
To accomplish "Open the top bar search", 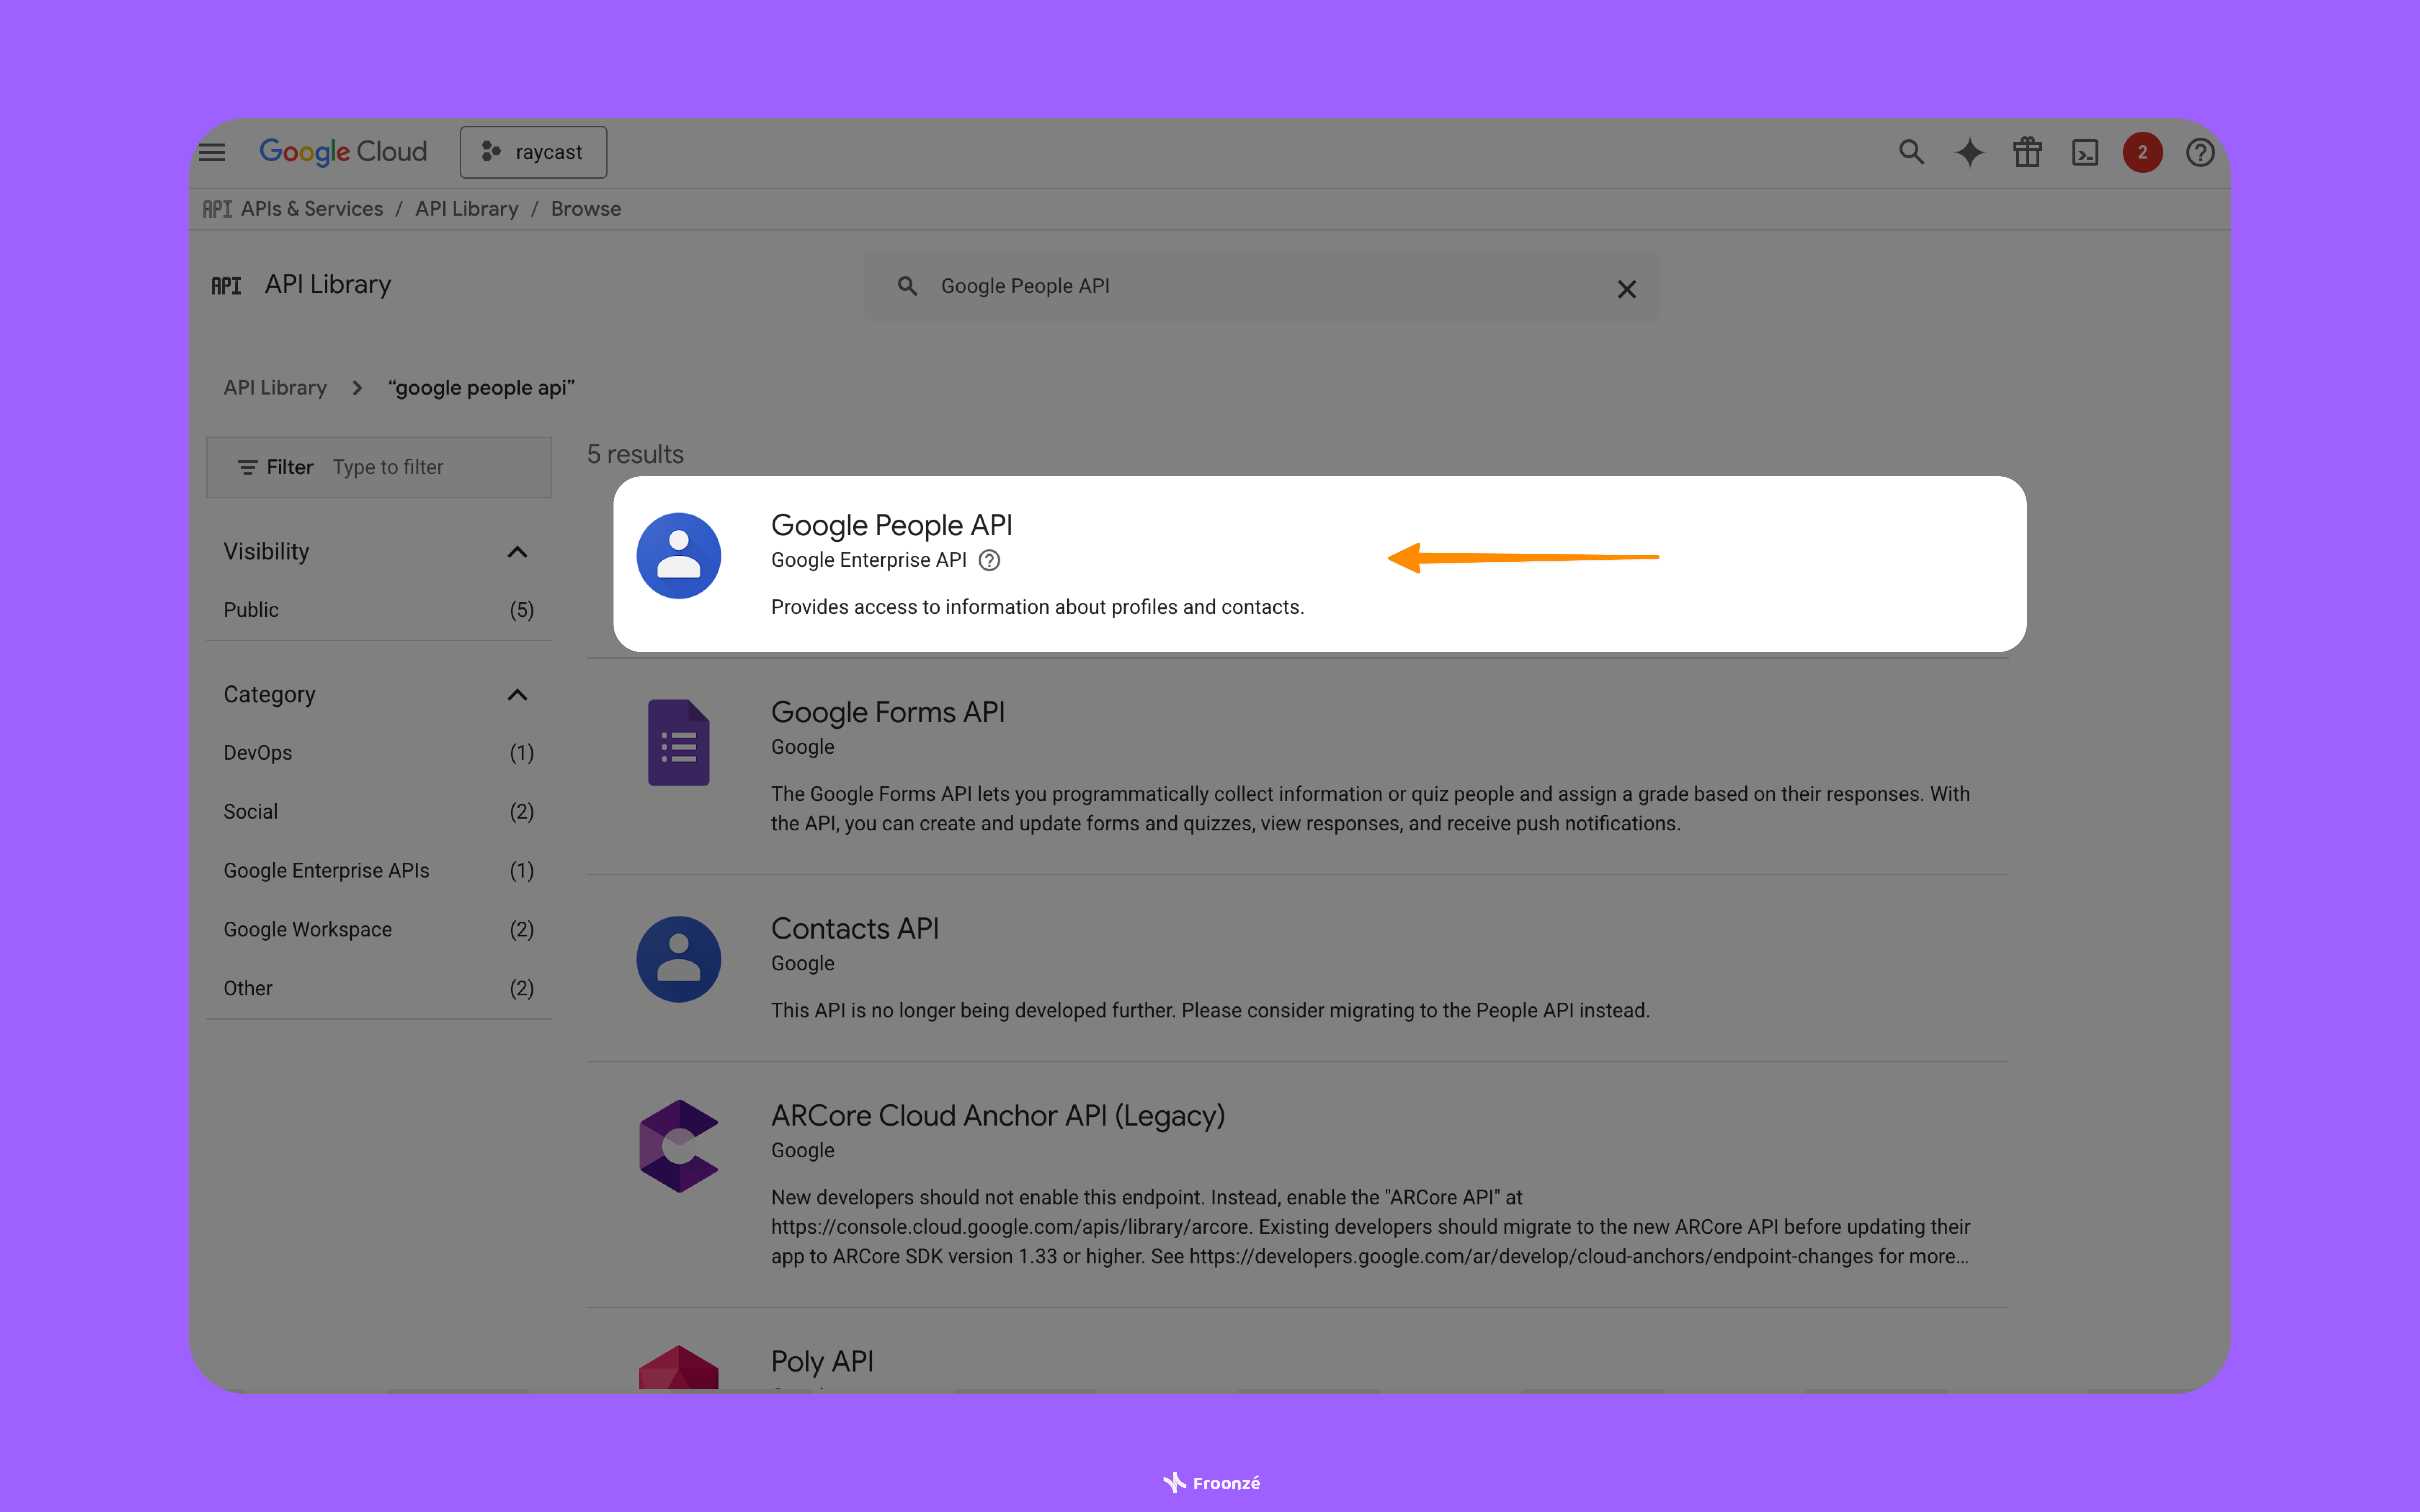I will click(x=1911, y=152).
